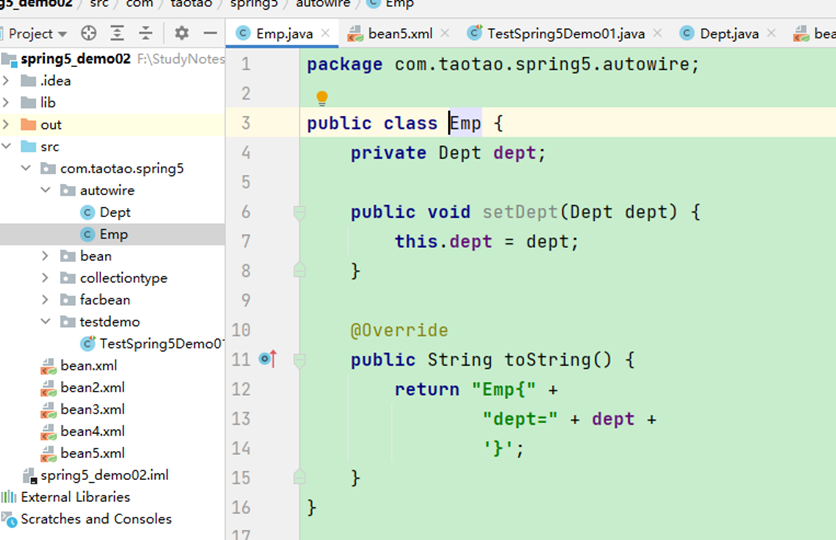Image resolution: width=836 pixels, height=540 pixels.
Task: Open Project panel settings gear
Action: [182, 33]
